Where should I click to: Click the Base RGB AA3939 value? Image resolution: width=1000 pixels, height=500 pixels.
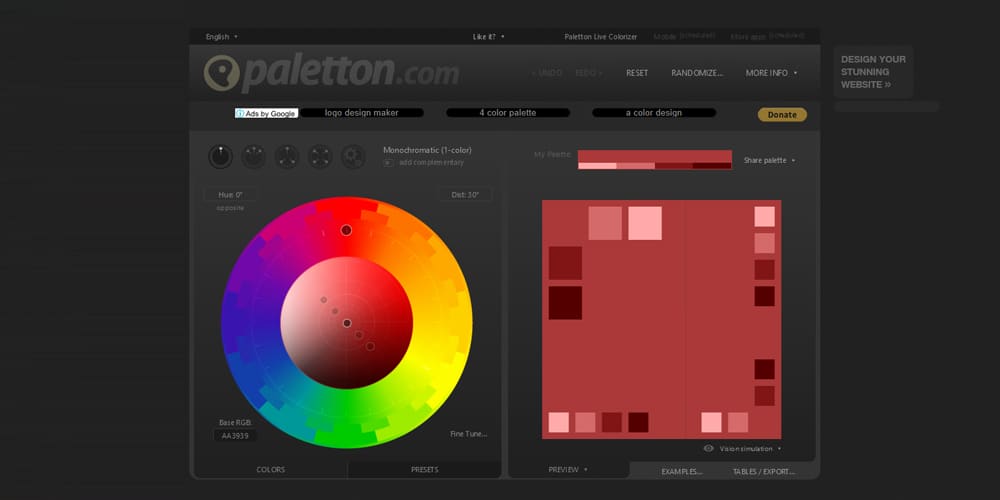pos(235,436)
